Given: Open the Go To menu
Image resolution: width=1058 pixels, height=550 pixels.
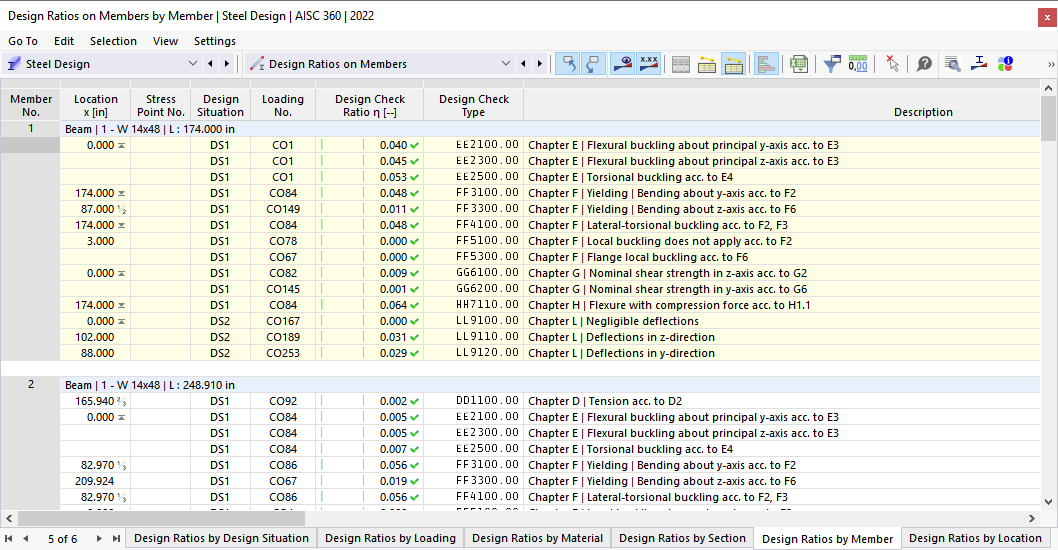Looking at the screenshot, I should coord(23,41).
